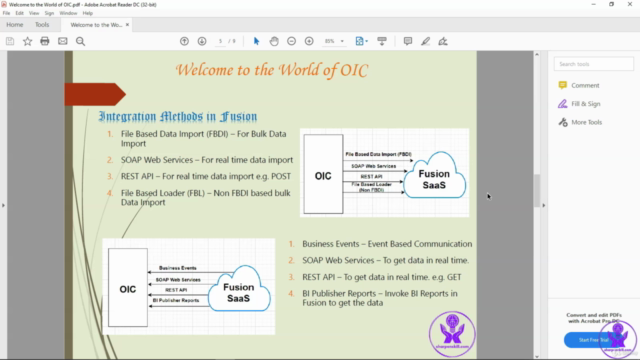Open the View menu
The width and height of the screenshot is (640, 360).
pos(34,13)
